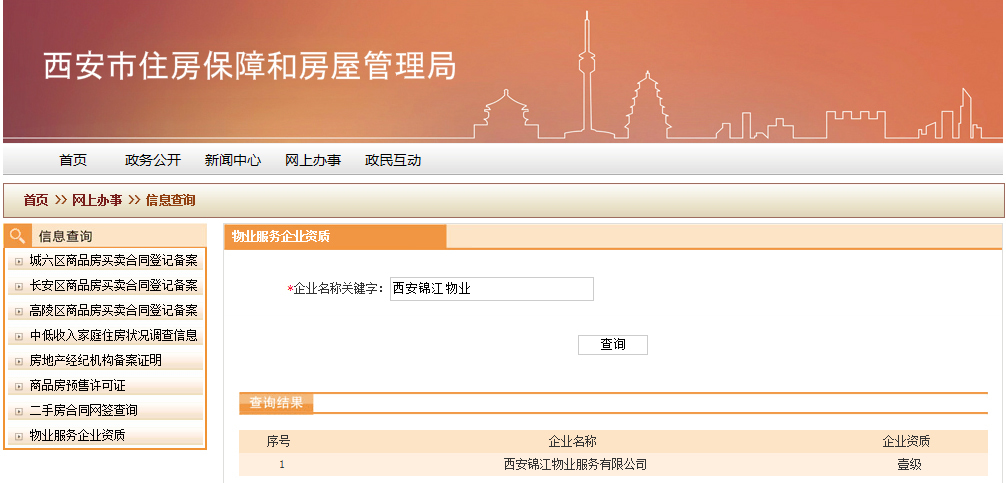Screen dimensions: 1006x483
Task: Click the bullet icon next to 物业服务企业资质
Action: [19, 437]
